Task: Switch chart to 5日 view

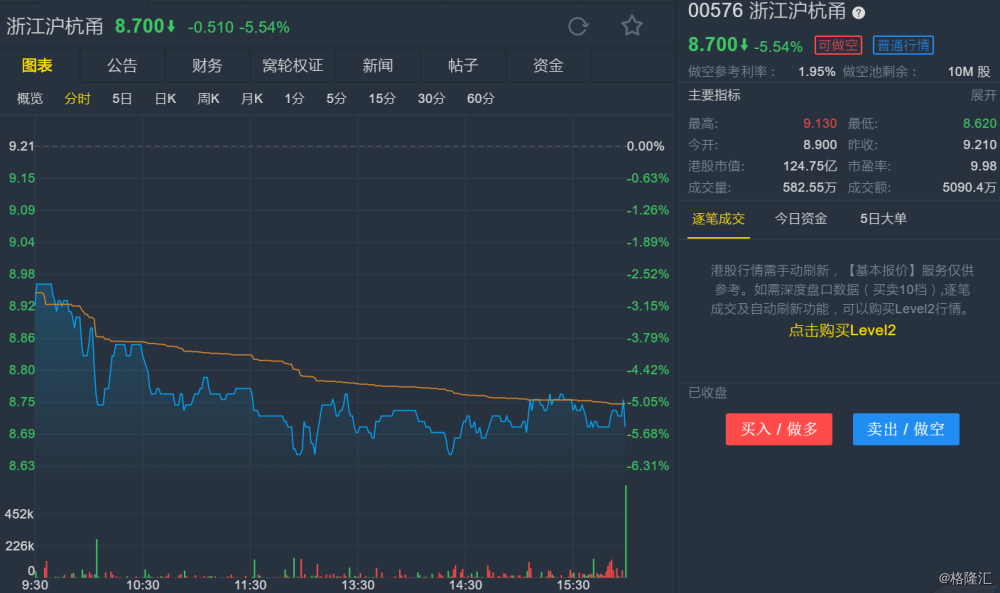Action: pos(122,98)
